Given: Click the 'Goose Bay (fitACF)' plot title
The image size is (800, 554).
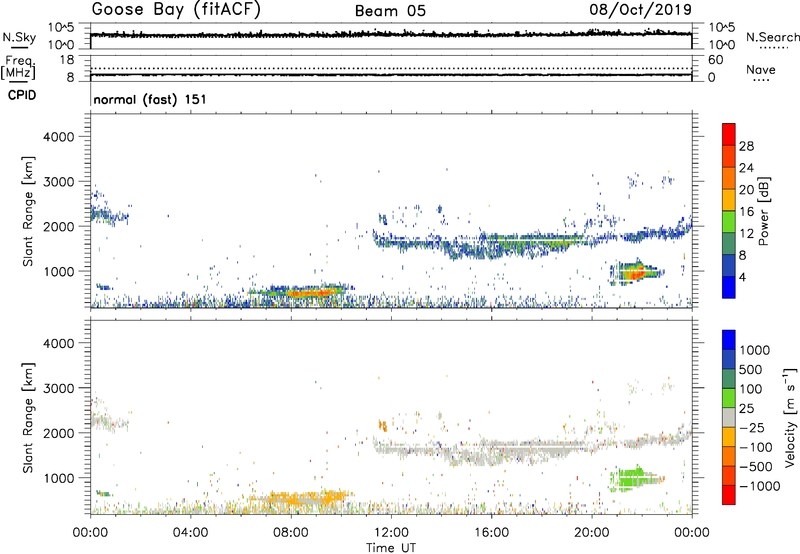Looking at the screenshot, I should click(x=176, y=10).
